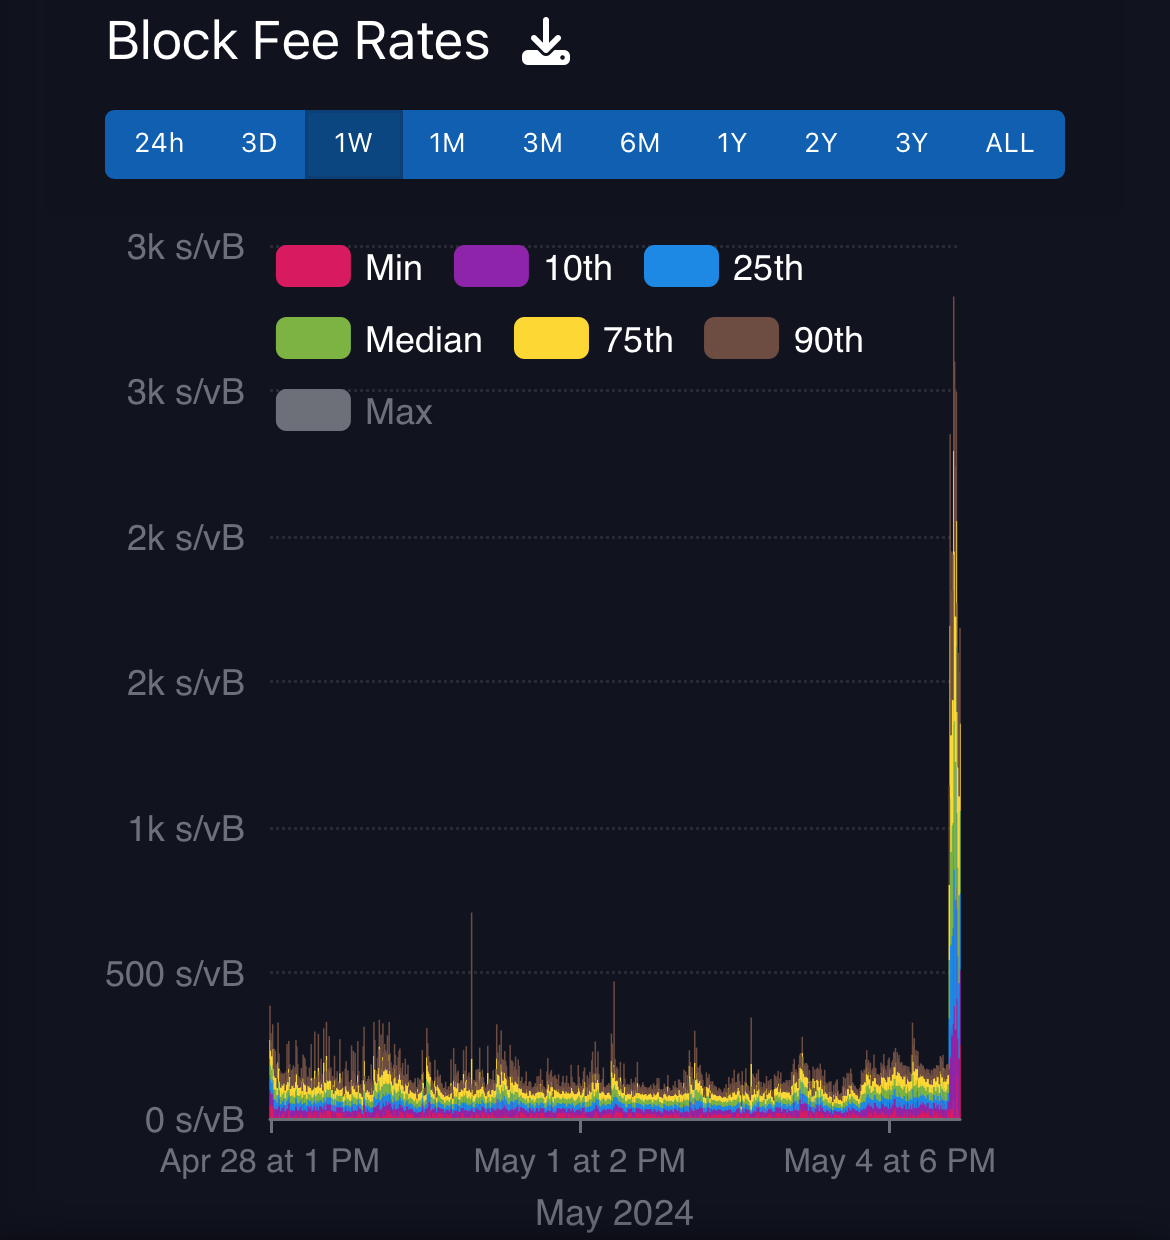Toggle the 10th percentile purple swatch
1170x1240 pixels.
pos(491,267)
